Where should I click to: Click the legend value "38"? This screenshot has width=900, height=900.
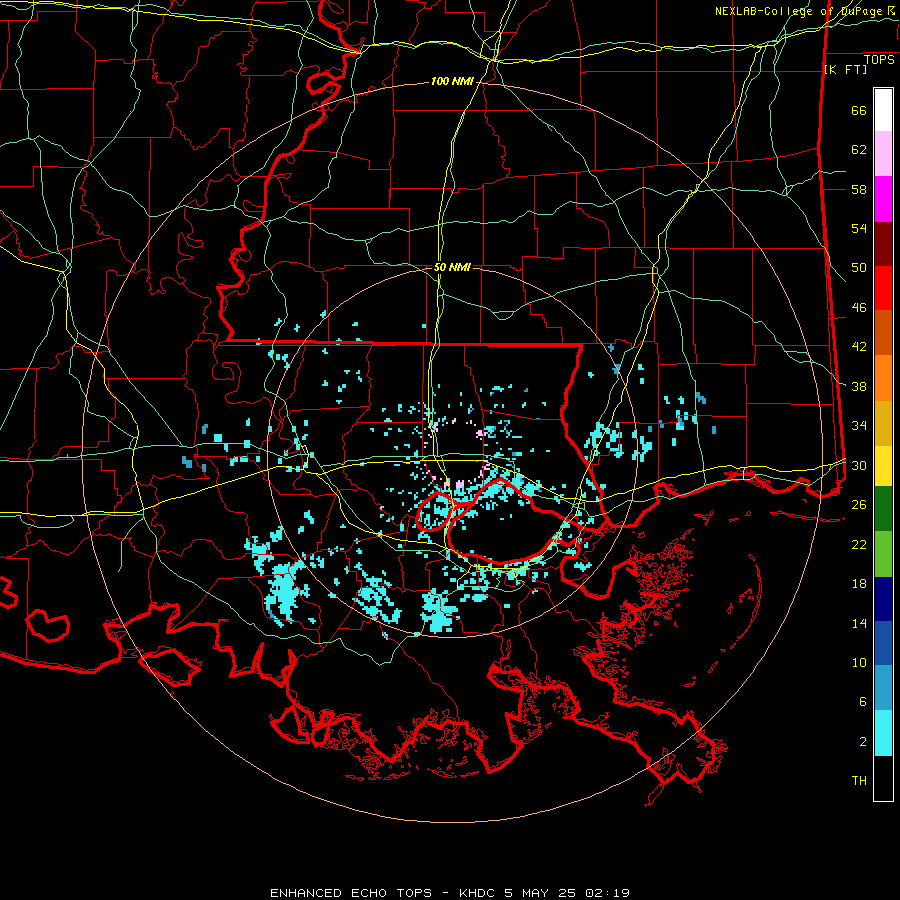tap(859, 386)
